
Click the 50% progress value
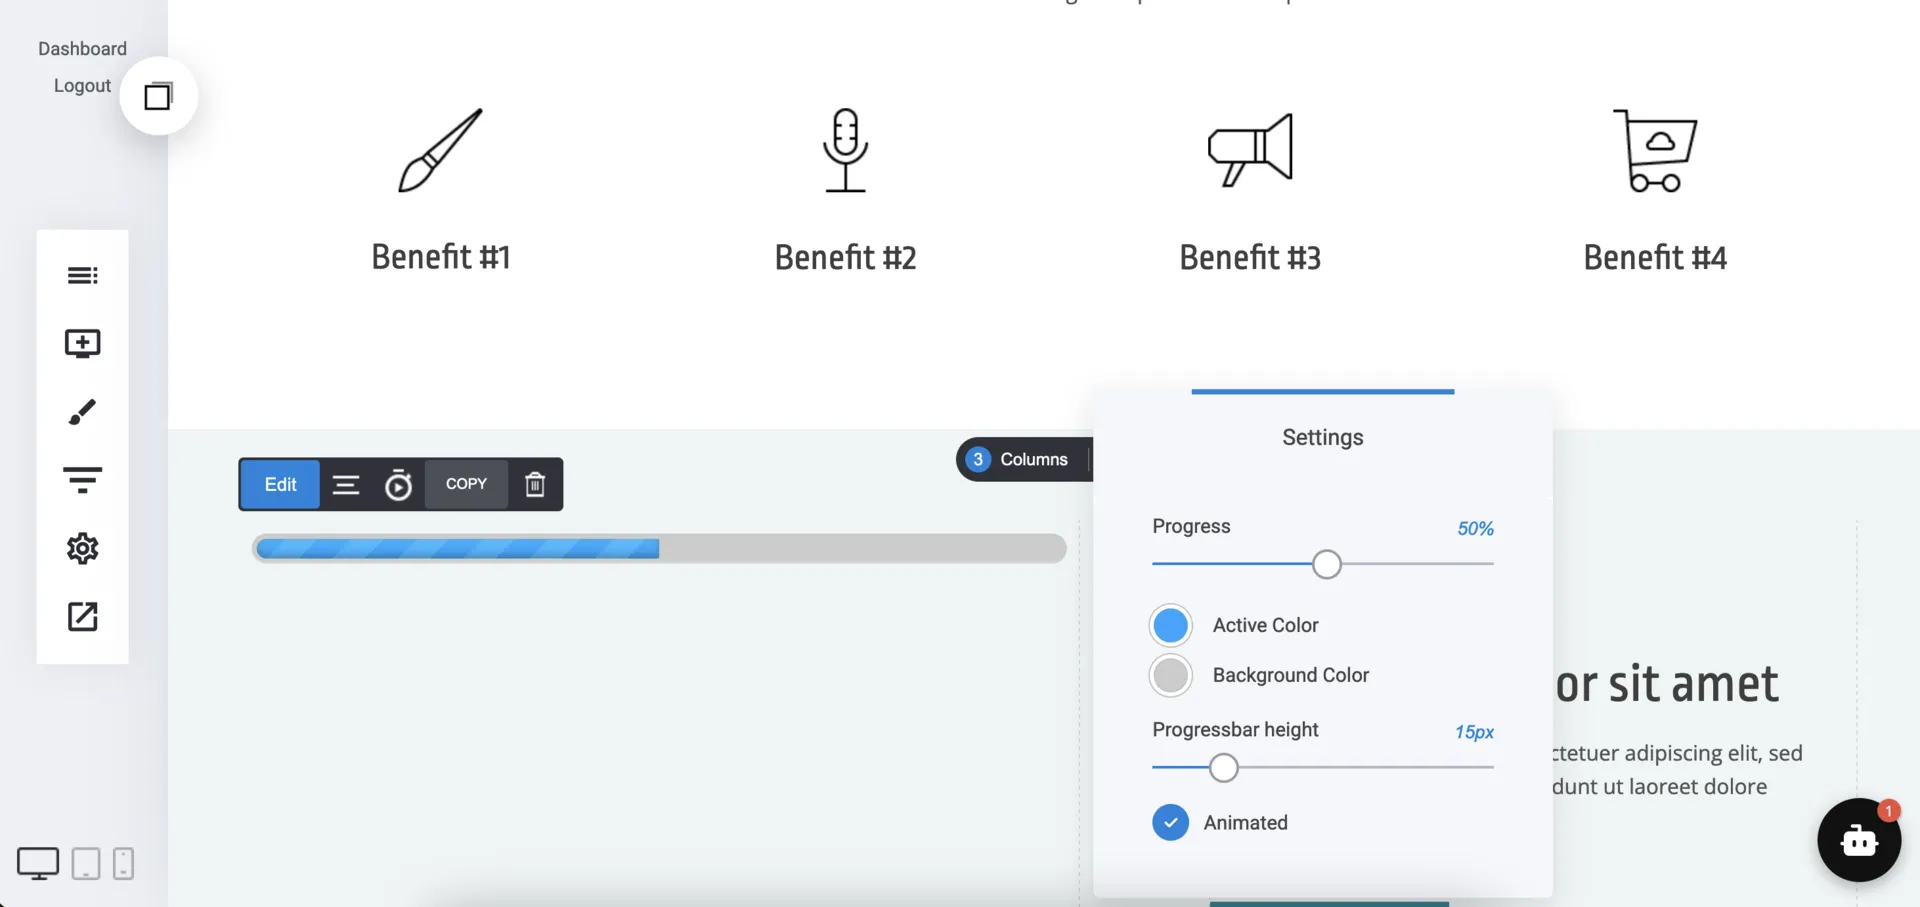click(1475, 528)
